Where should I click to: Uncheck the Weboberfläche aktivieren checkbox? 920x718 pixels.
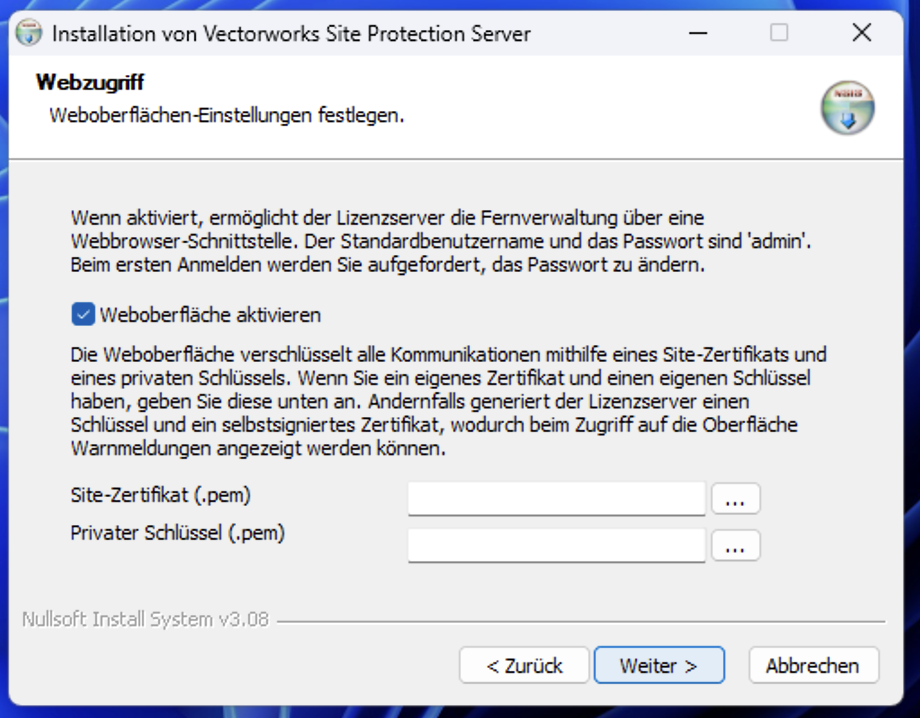click(x=83, y=314)
